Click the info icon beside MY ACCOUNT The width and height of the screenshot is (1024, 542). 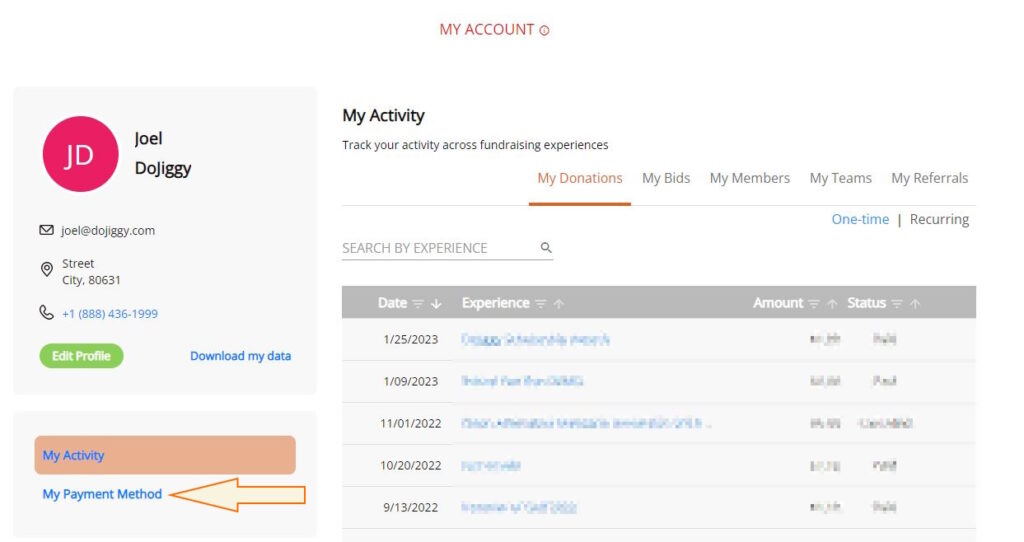(544, 31)
